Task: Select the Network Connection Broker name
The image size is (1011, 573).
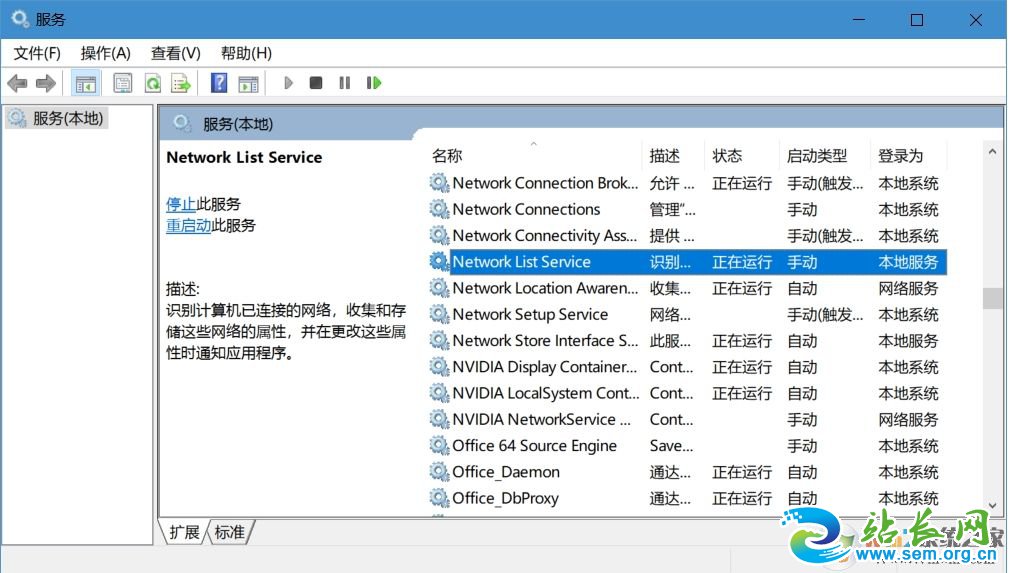Action: tap(545, 183)
